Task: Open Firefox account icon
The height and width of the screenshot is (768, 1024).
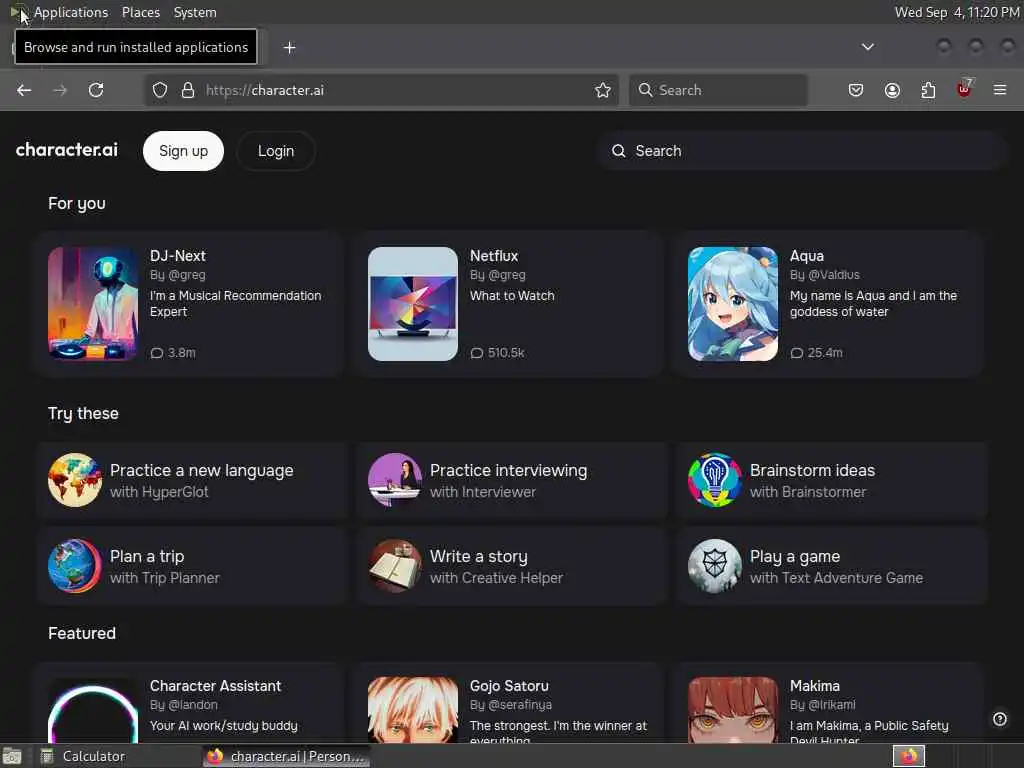Action: [x=892, y=90]
